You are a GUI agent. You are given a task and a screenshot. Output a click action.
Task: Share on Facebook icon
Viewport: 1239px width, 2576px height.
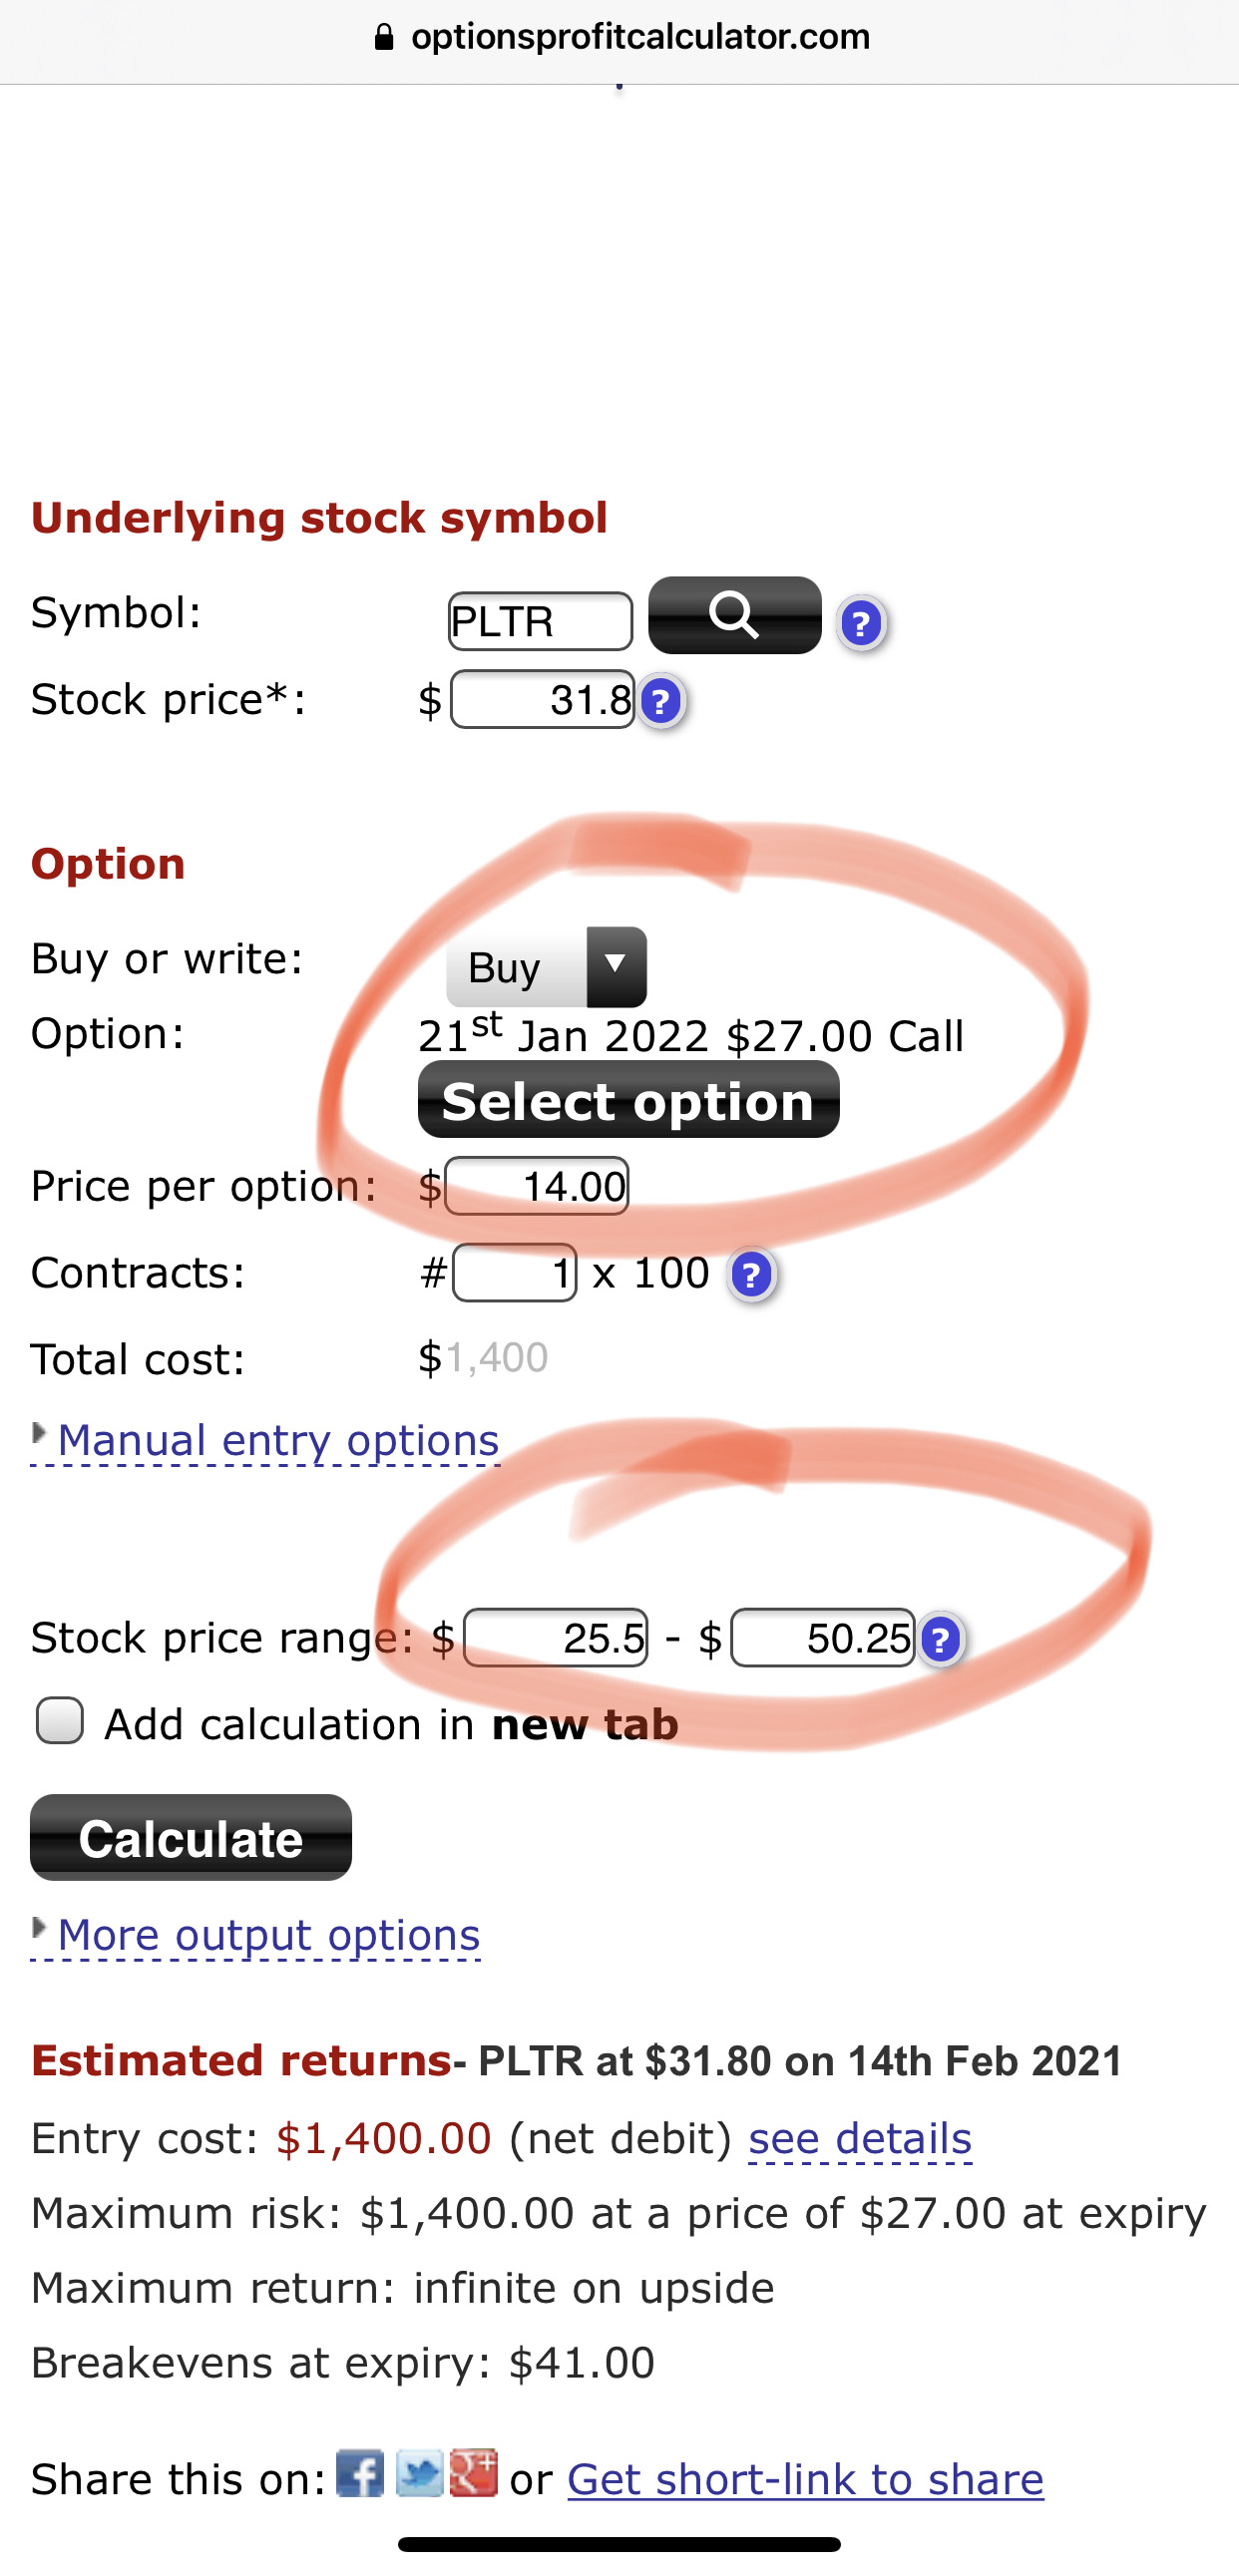[360, 2474]
